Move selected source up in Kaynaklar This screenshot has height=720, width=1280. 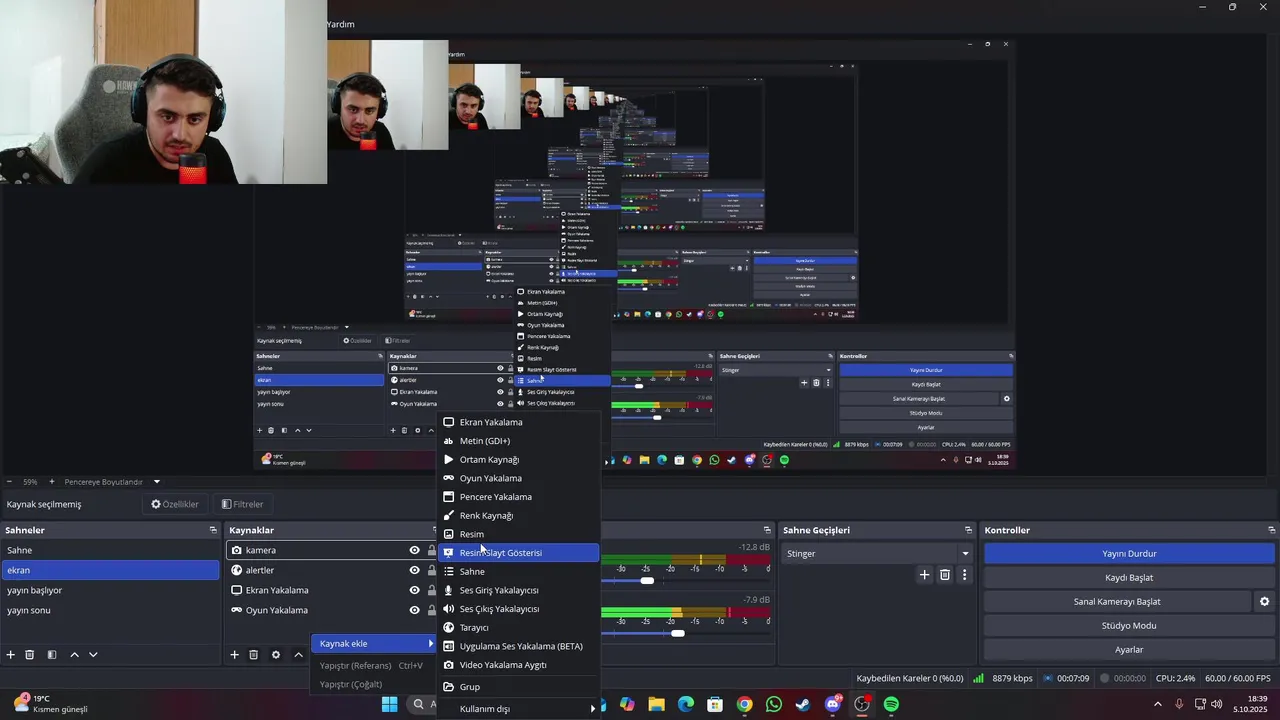tap(298, 655)
